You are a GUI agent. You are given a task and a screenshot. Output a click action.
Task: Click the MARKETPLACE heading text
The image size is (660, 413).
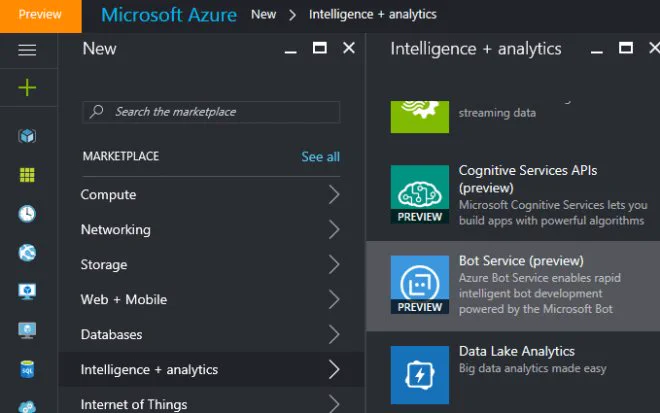coord(121,156)
